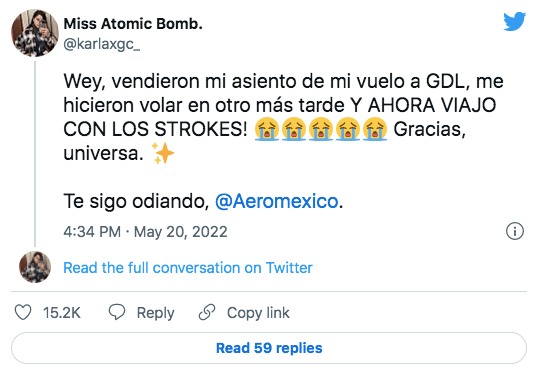540x375 pixels.
Task: Click the Copy link text label
Action: click(x=258, y=313)
